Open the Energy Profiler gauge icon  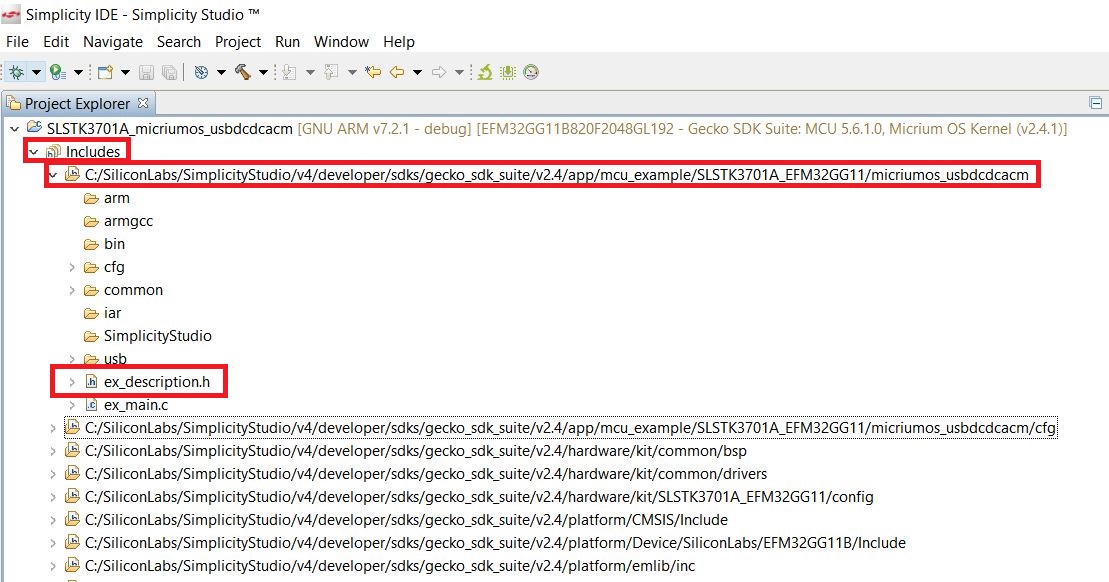(531, 72)
